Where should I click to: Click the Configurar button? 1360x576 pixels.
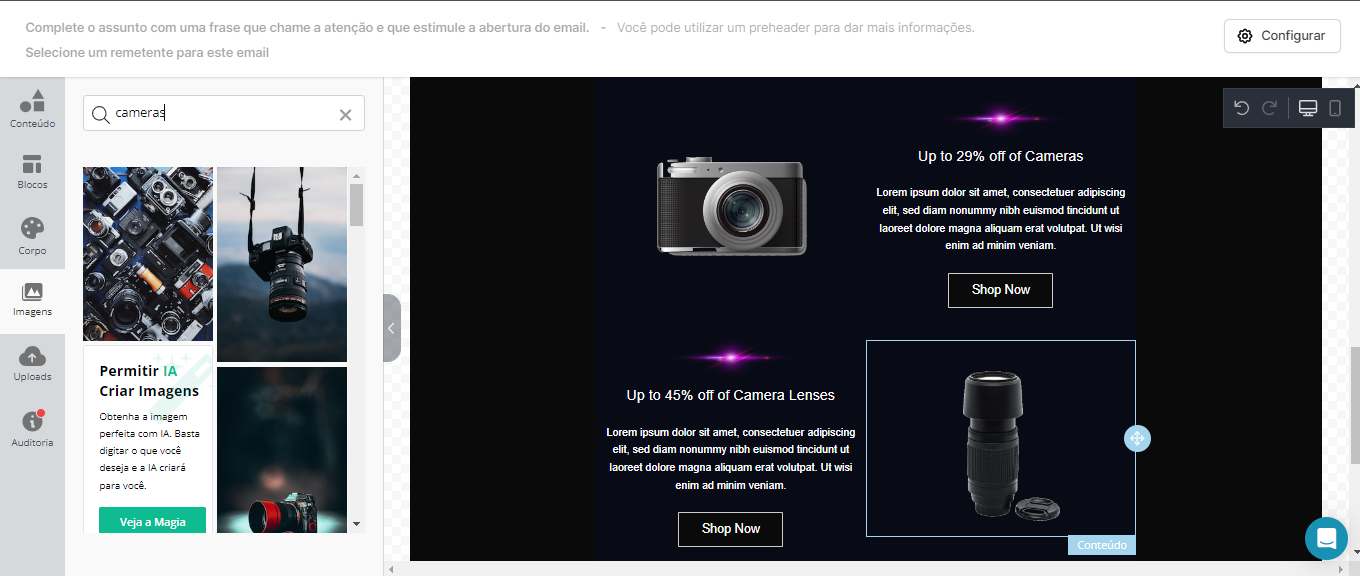(1282, 36)
